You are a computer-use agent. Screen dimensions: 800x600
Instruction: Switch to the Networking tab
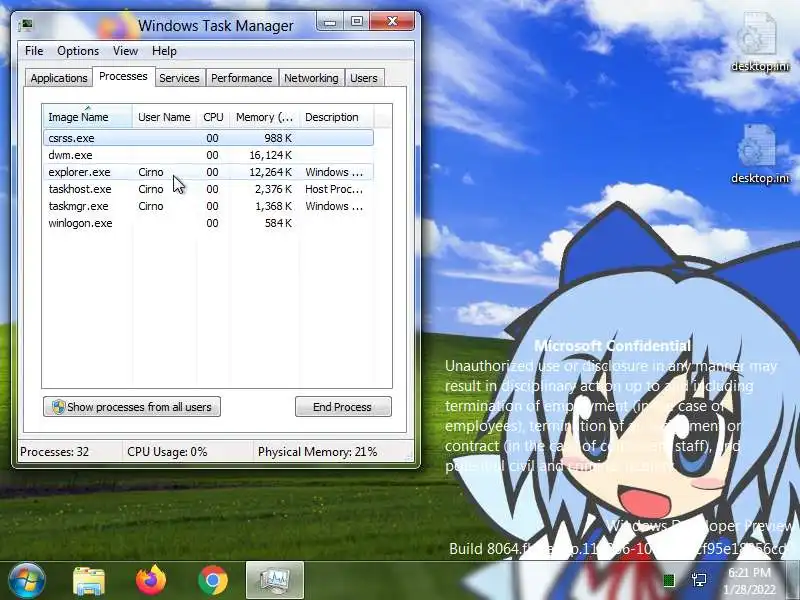coord(311,78)
